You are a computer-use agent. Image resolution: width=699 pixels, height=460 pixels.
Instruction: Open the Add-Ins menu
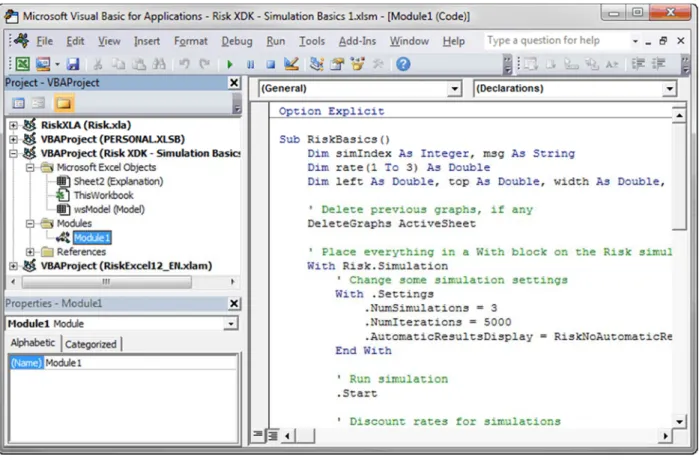357,41
